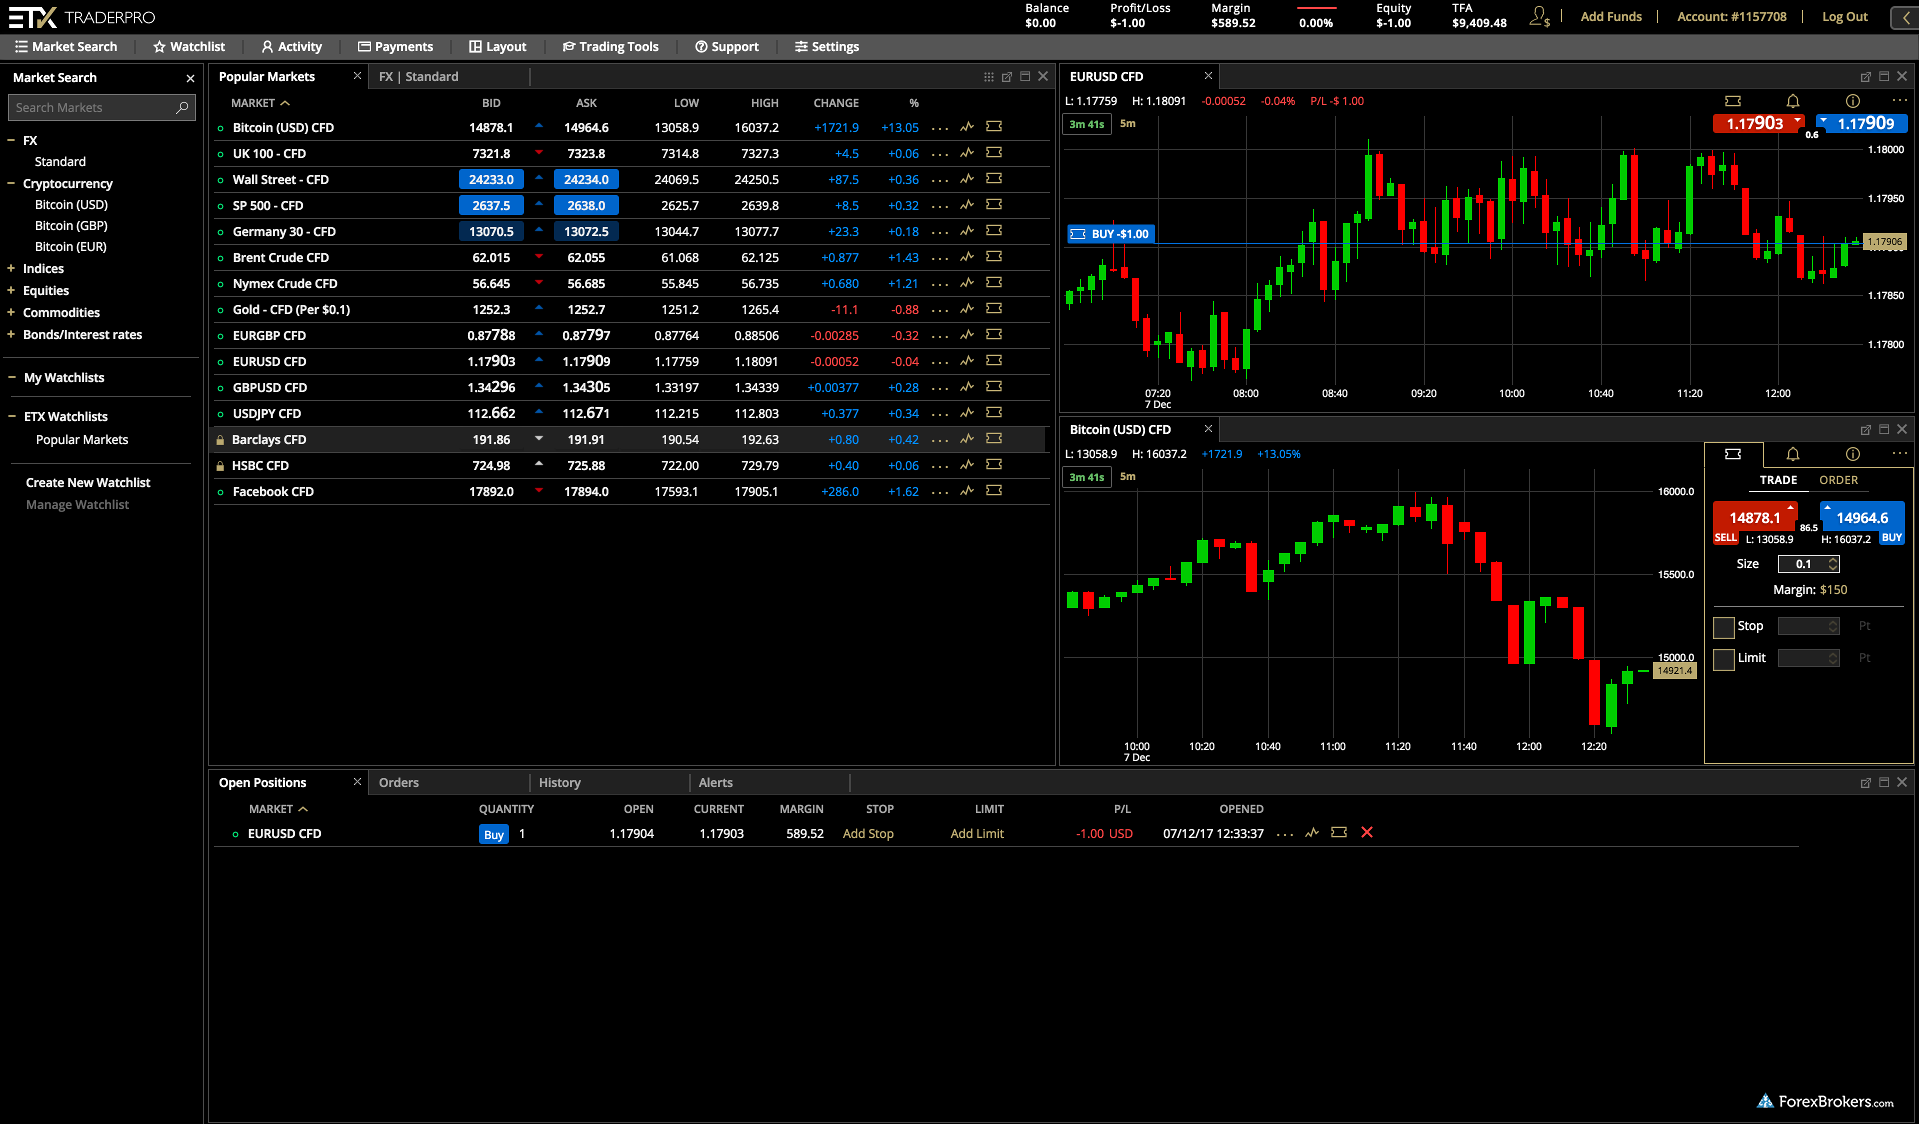The height and width of the screenshot is (1124, 1919).
Task: Click the search magnifier in Market Search
Action: [x=182, y=108]
